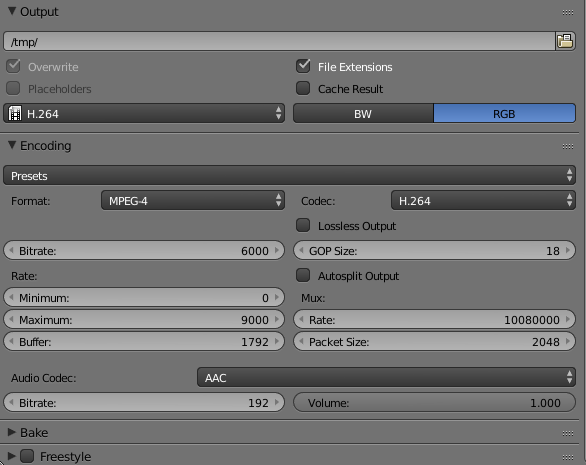
Task: Grab the Output panel drag handle
Action: (x=568, y=12)
